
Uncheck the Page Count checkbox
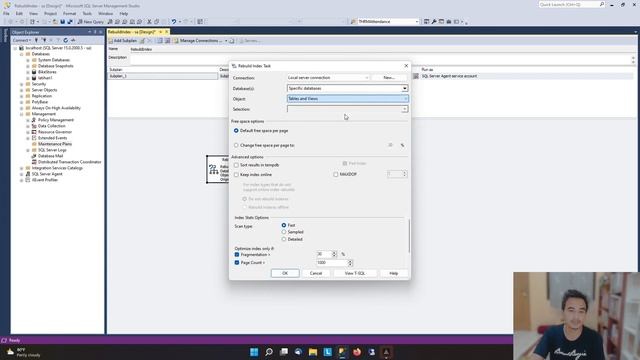pyautogui.click(x=237, y=263)
